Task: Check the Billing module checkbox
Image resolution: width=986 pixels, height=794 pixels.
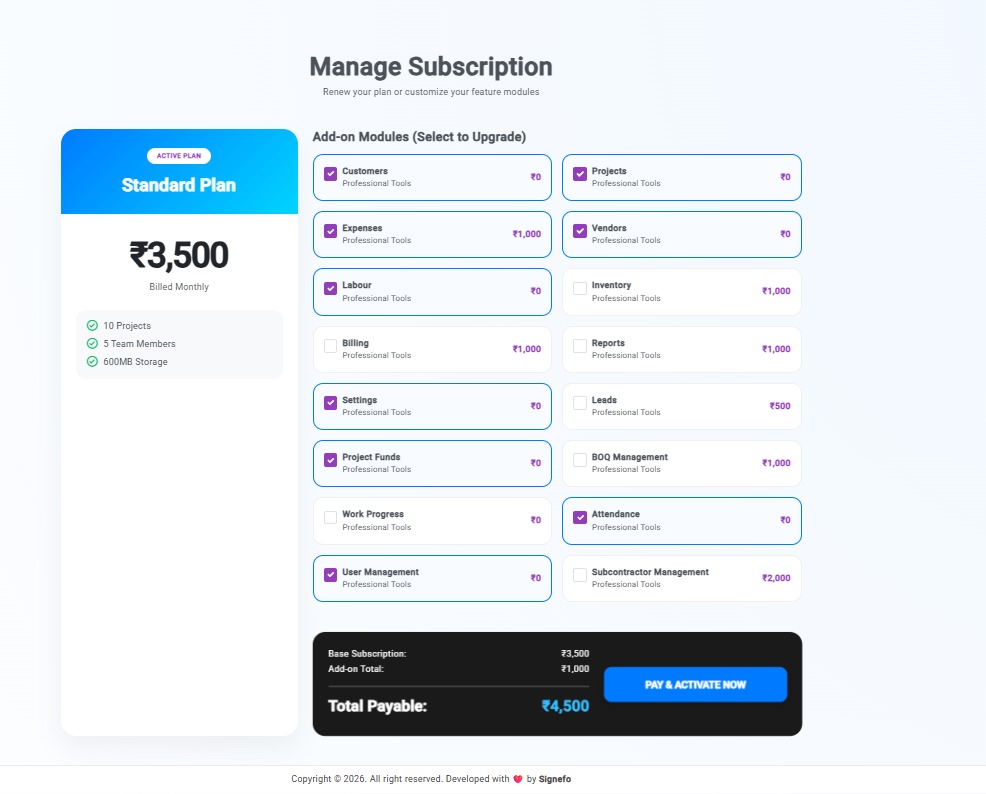Action: tap(330, 346)
